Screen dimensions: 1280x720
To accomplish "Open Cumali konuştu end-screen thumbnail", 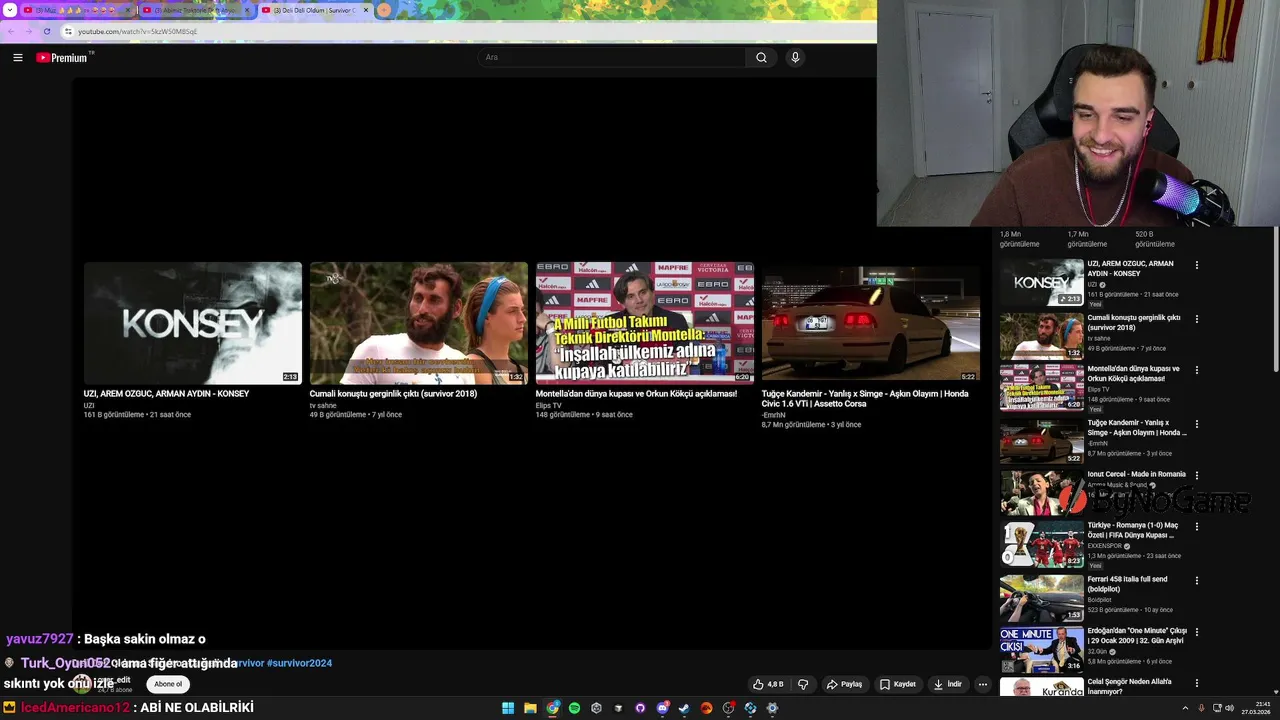I will pos(419,323).
